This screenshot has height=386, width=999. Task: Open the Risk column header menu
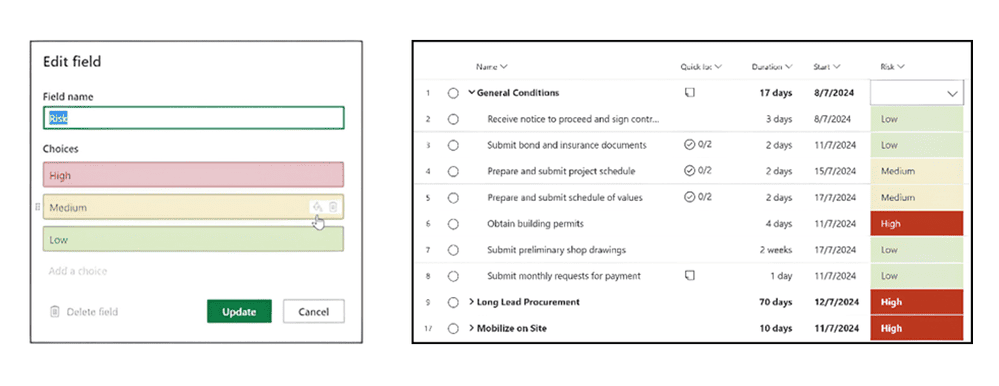click(893, 66)
